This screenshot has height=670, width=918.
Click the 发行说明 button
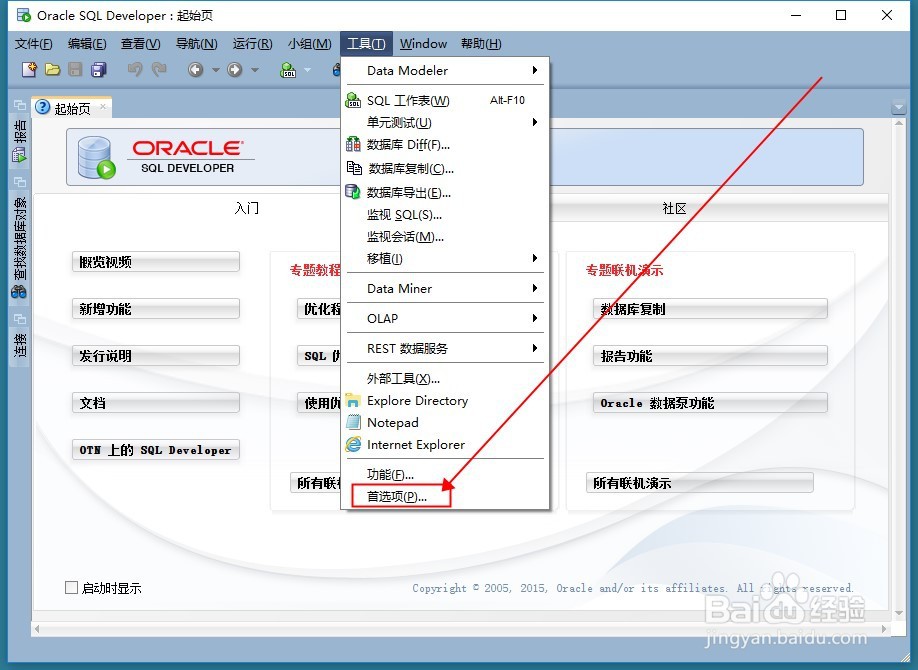[156, 355]
